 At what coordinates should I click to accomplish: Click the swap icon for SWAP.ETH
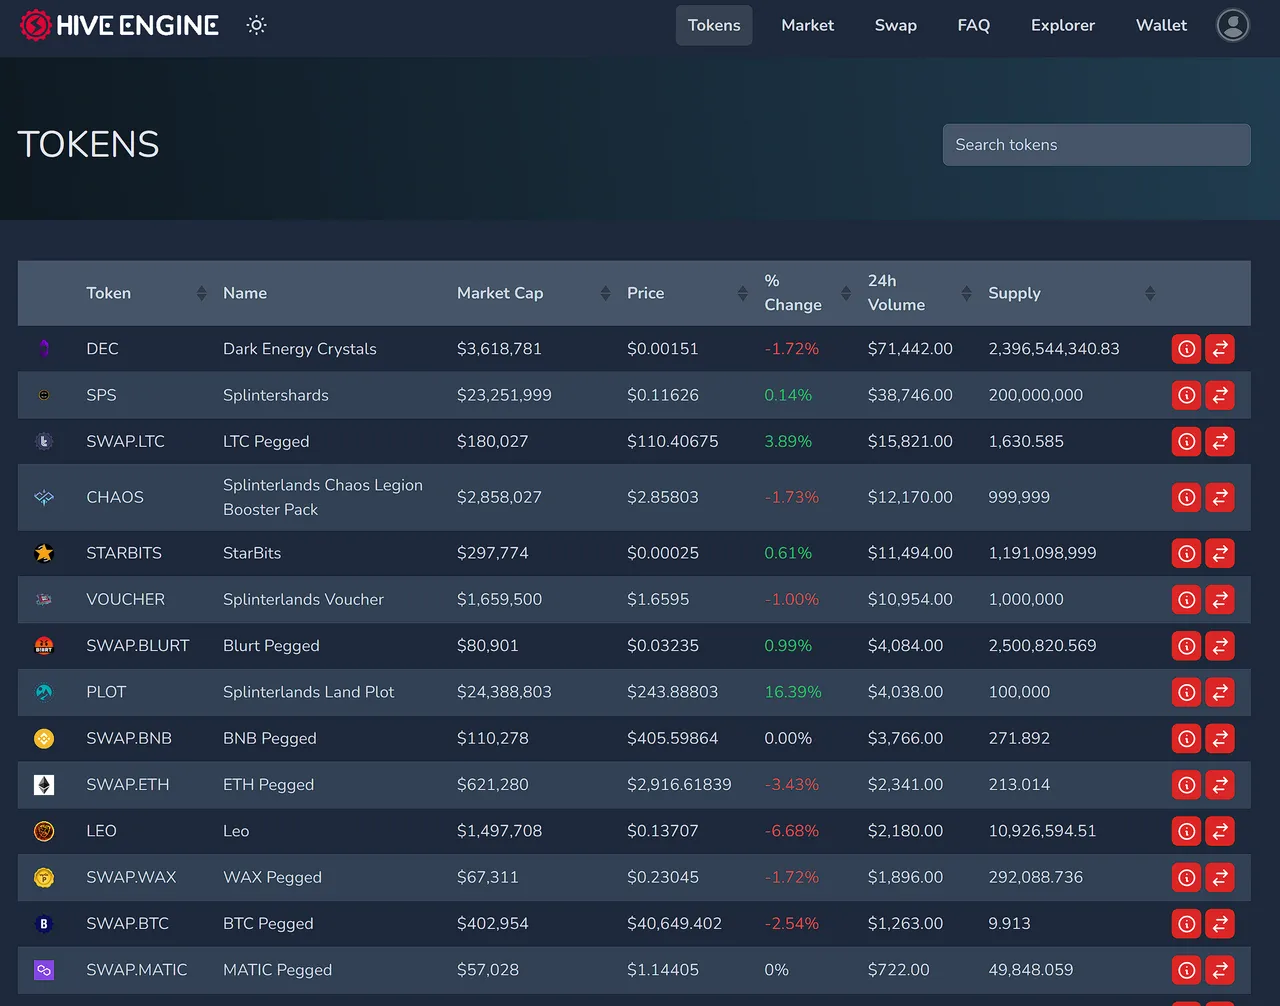coord(1220,785)
